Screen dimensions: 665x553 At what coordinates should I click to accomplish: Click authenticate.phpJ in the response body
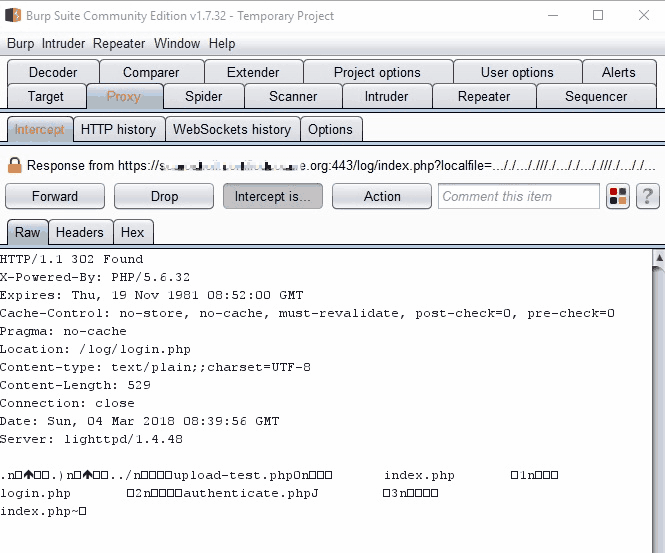[251, 493]
